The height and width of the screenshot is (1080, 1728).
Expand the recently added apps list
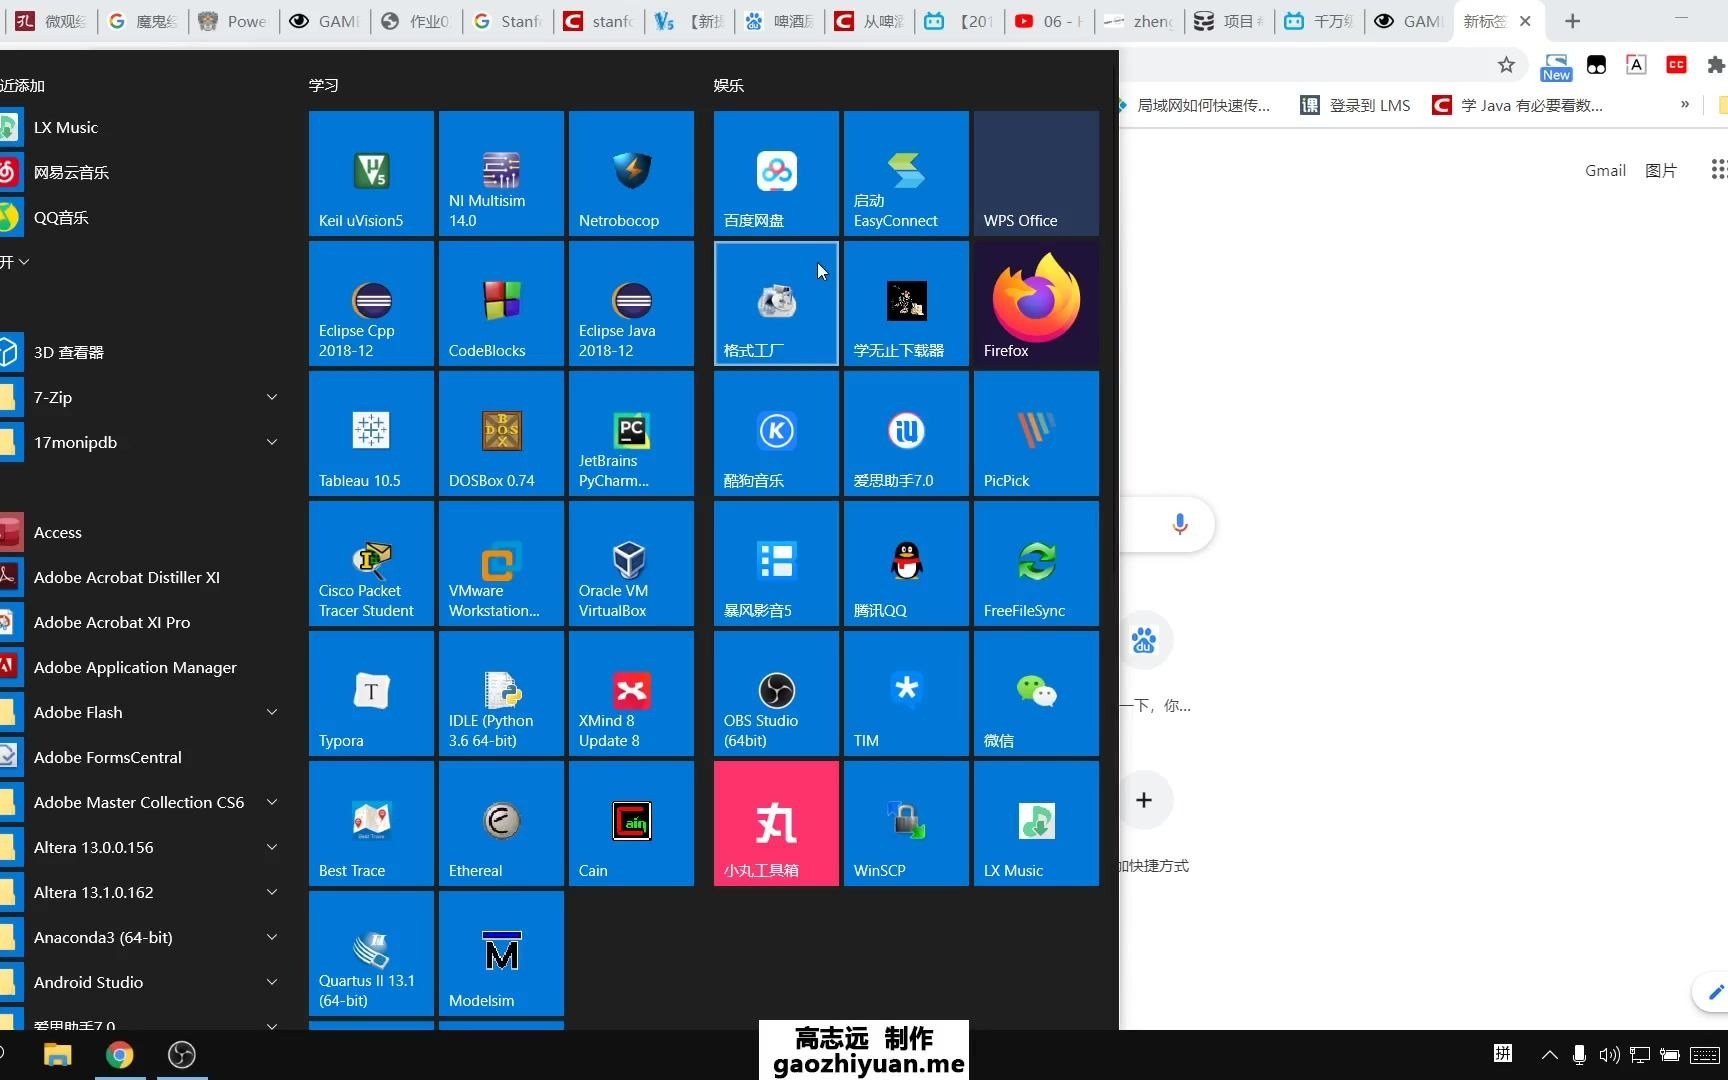15,262
